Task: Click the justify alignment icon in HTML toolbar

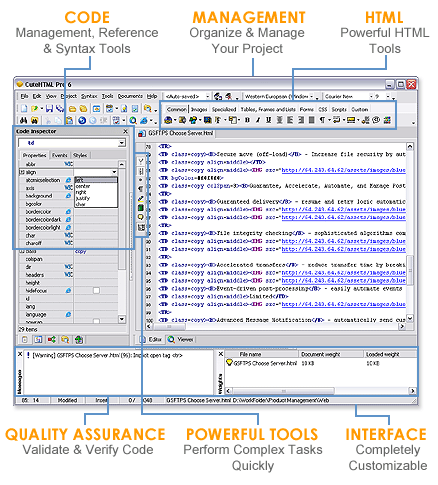Action: (x=311, y=120)
